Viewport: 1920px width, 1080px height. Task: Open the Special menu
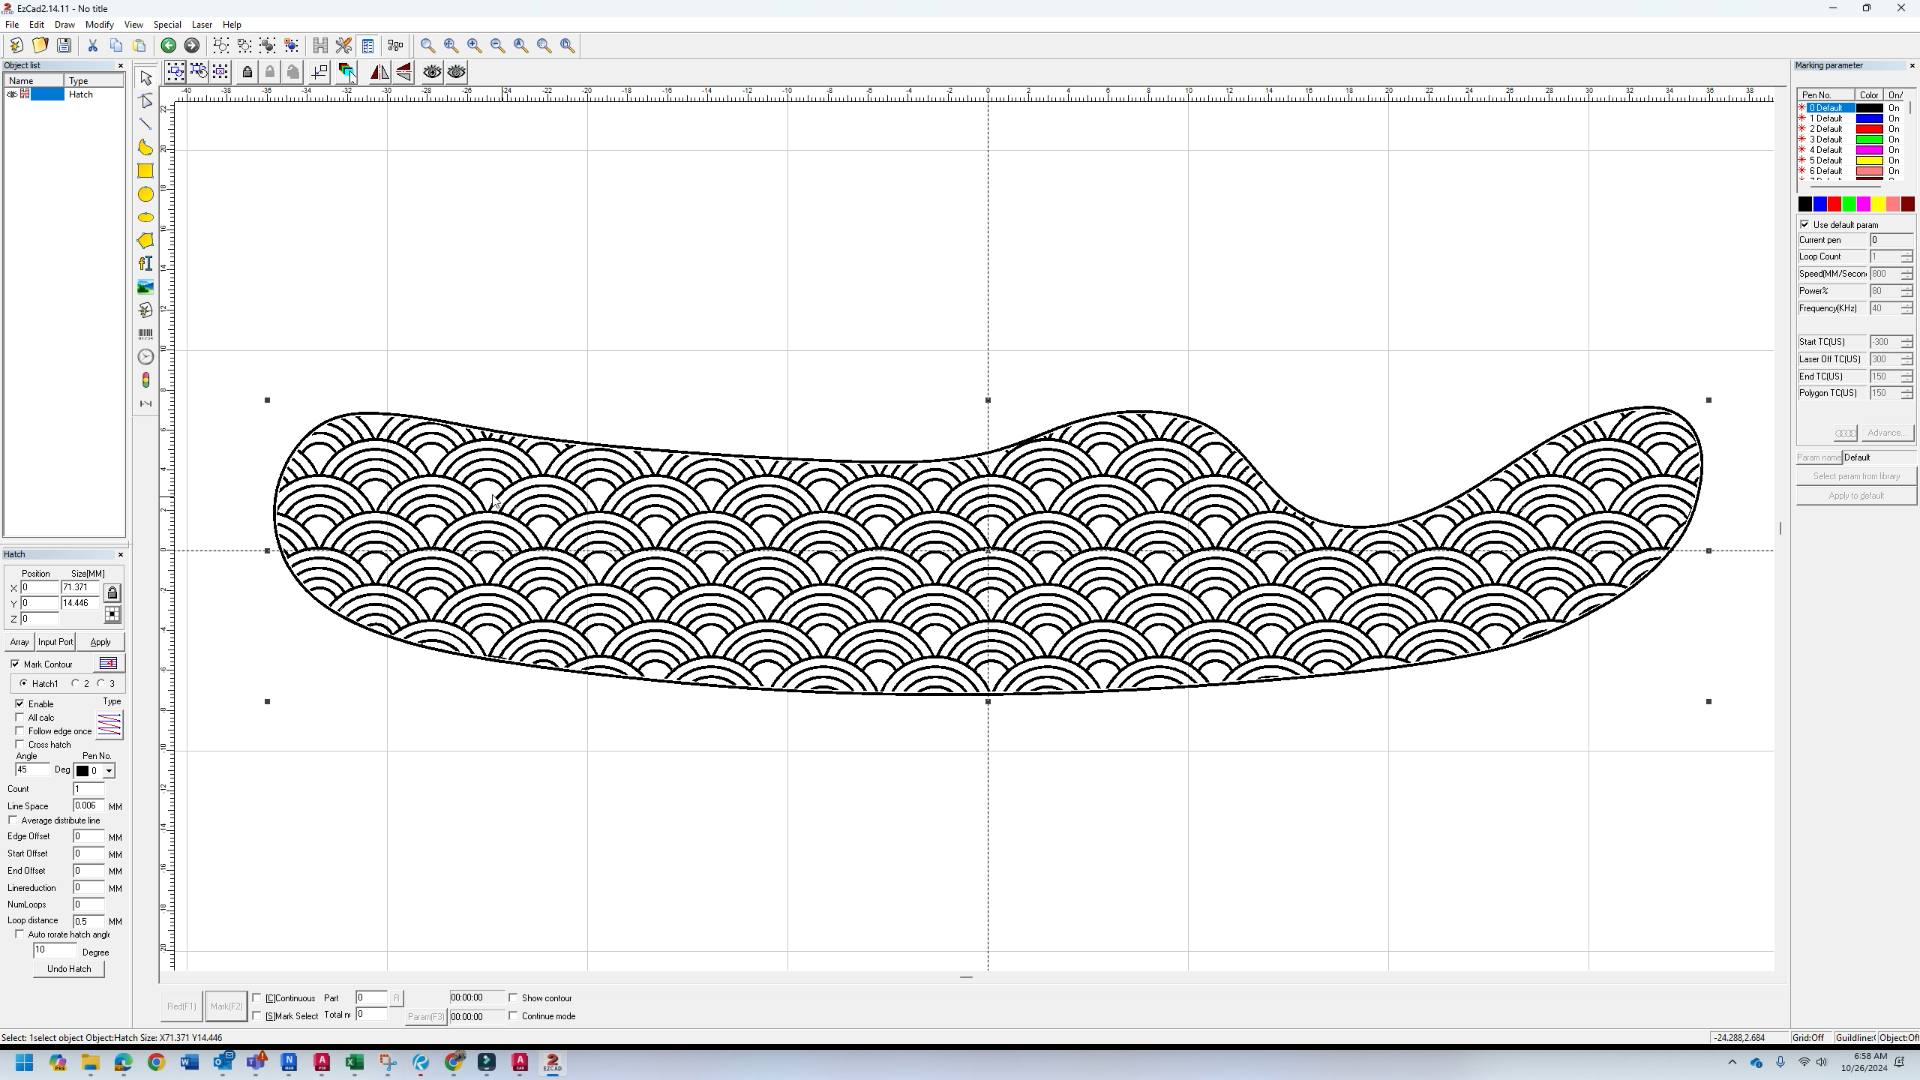[167, 24]
